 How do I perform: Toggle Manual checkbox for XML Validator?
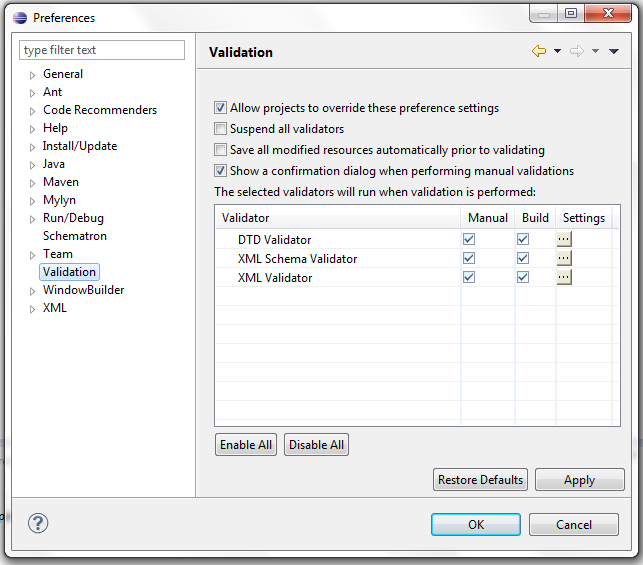pos(469,277)
